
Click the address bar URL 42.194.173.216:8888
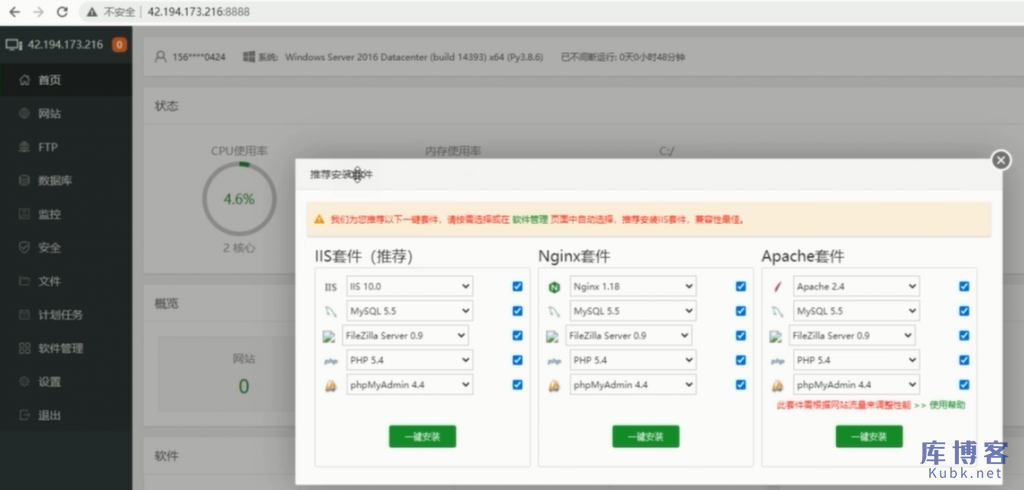point(199,12)
